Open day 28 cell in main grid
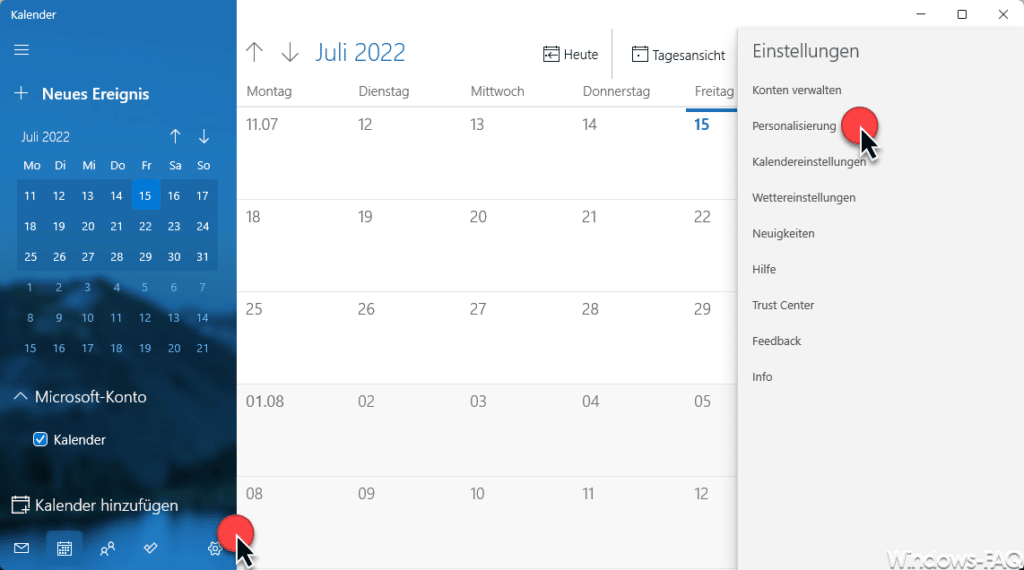 629,338
